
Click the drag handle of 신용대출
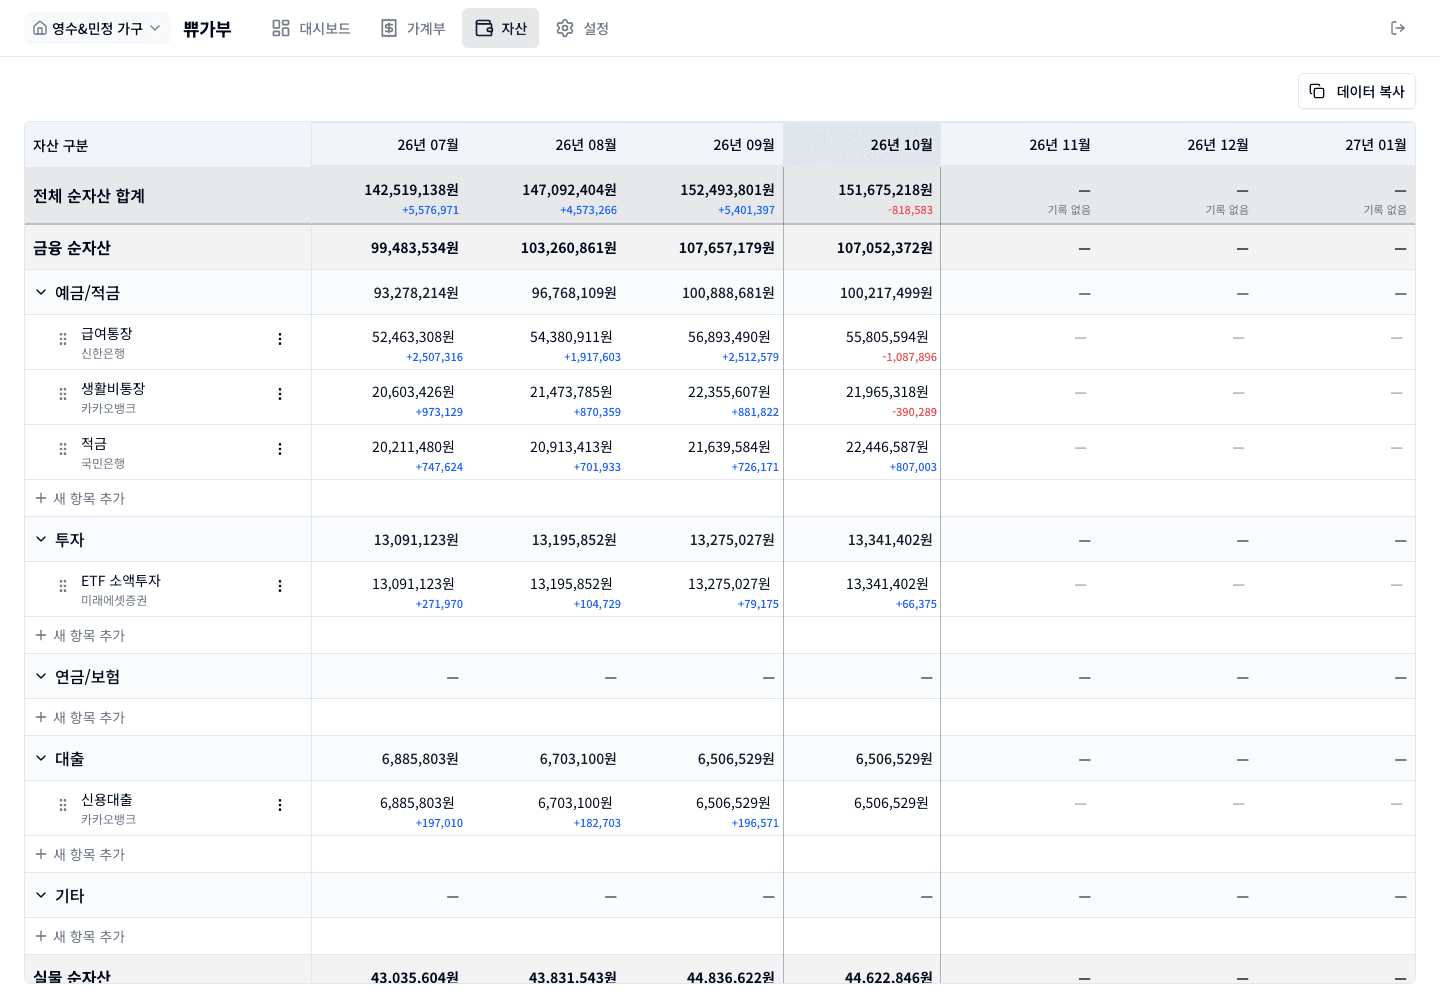pyautogui.click(x=63, y=805)
